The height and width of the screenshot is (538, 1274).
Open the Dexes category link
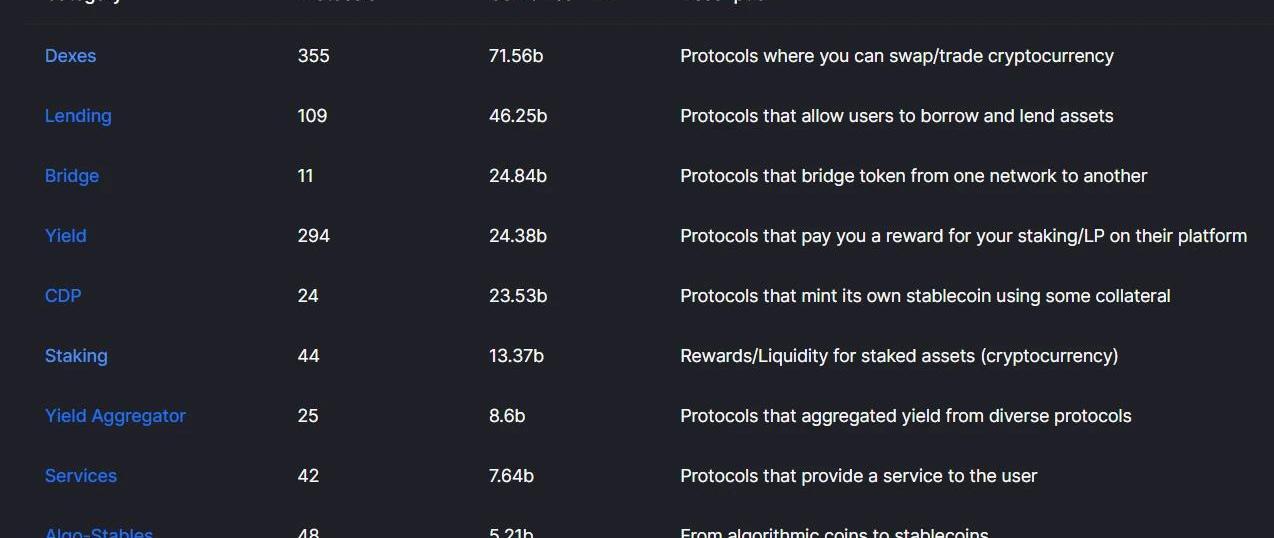click(x=70, y=56)
